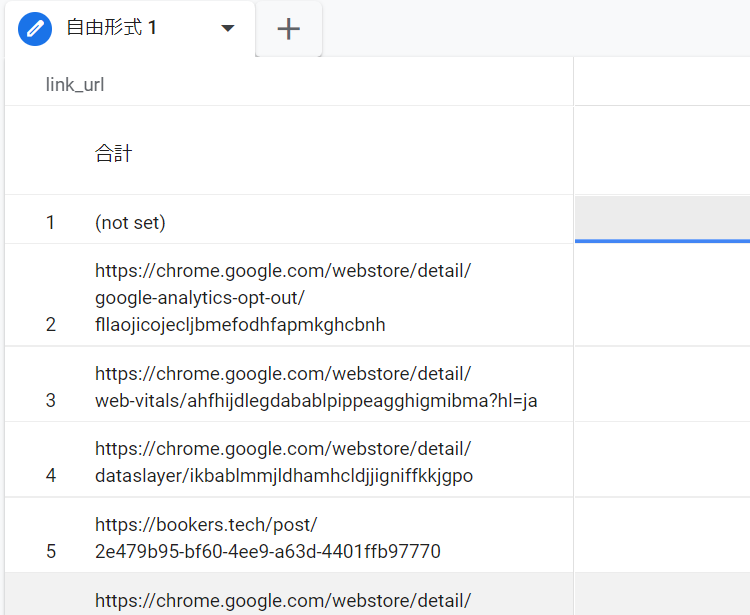Viewport: 750px width, 615px height.
Task: Click the partially visible URL in the bottom row
Action: click(x=282, y=600)
